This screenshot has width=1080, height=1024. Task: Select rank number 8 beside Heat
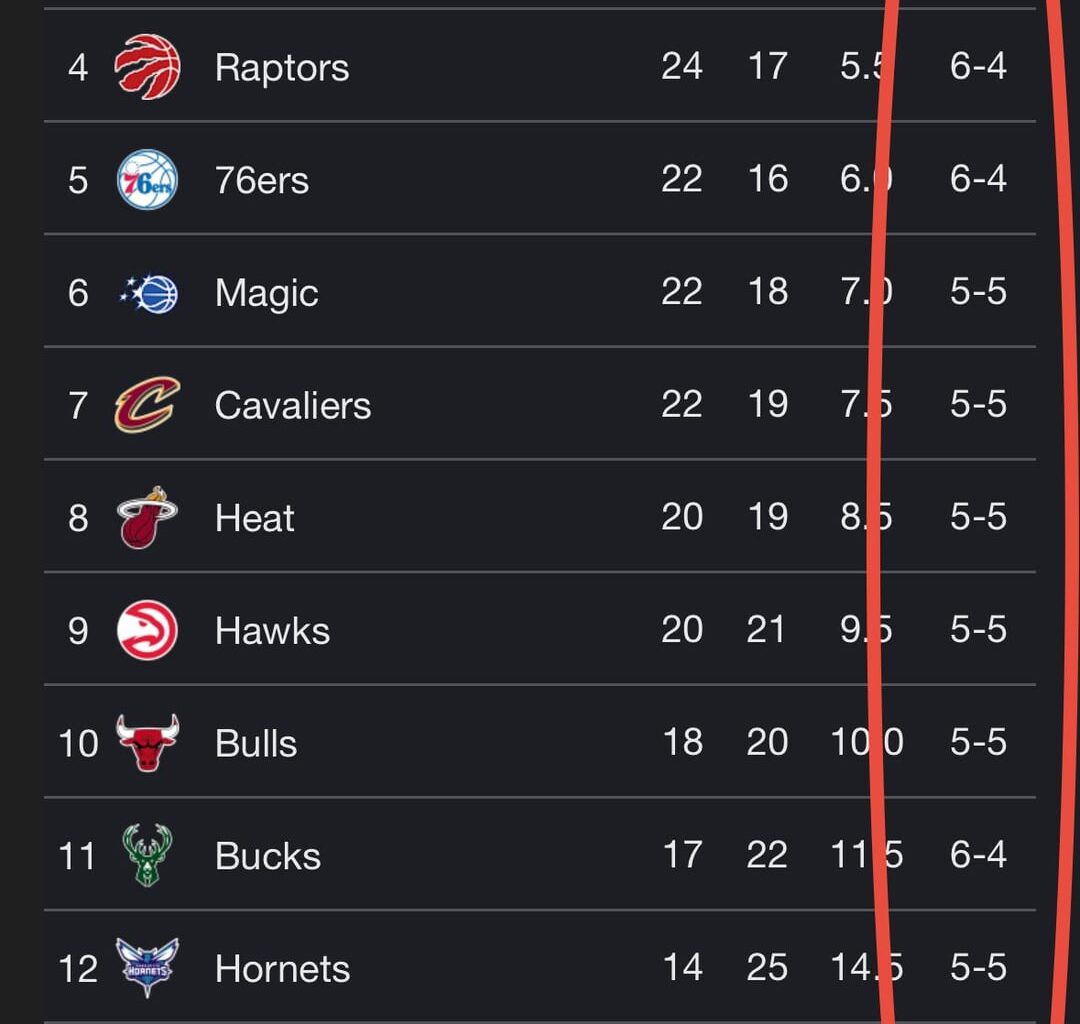click(77, 517)
